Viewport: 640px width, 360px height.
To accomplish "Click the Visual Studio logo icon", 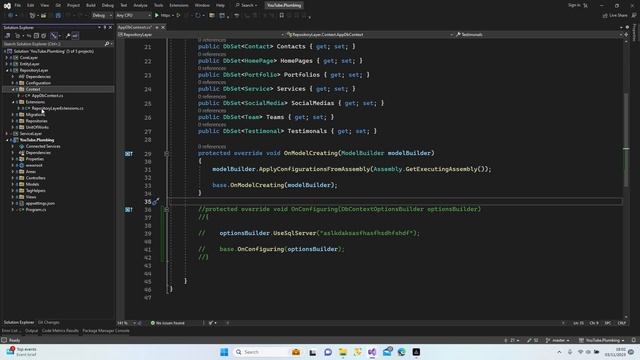I will [x=7, y=5].
